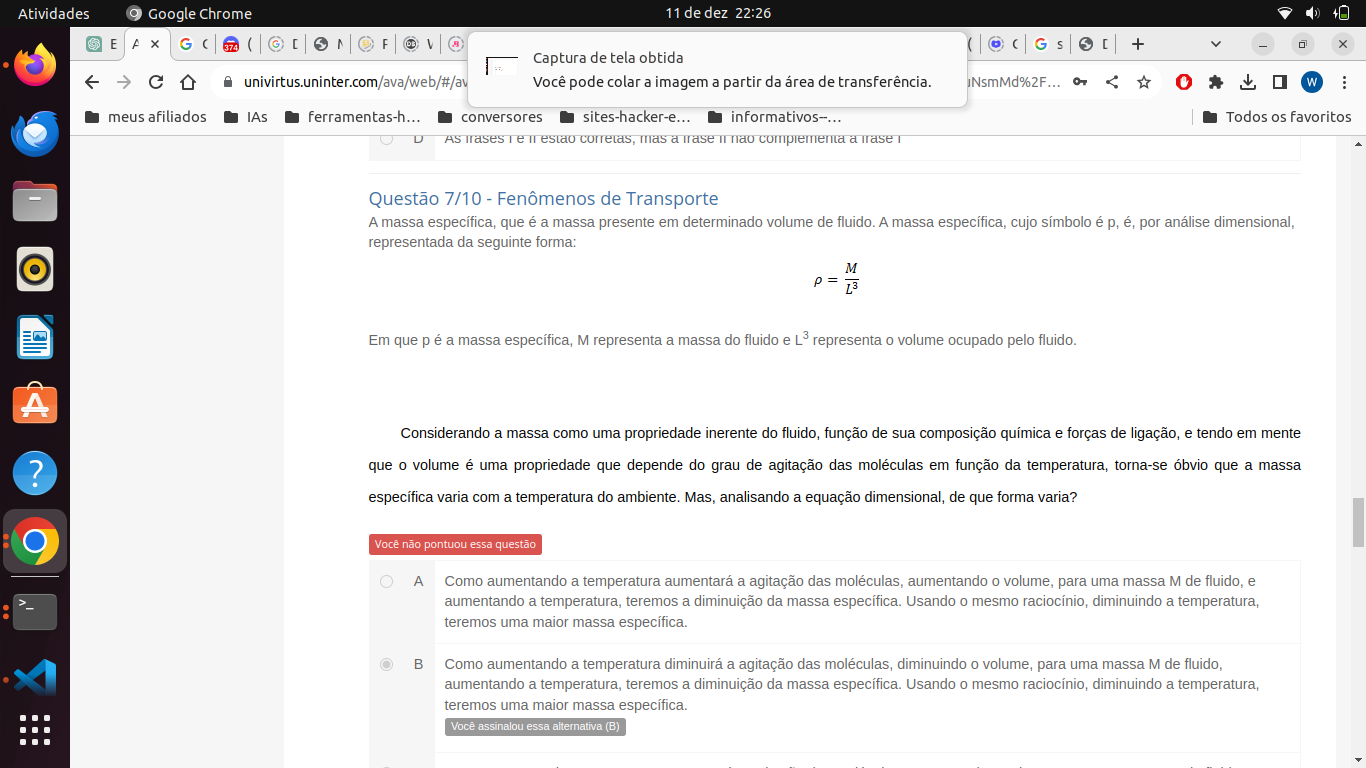Open Rhythmbox music player from dock
Screen dimensions: 1366x768
(35, 269)
